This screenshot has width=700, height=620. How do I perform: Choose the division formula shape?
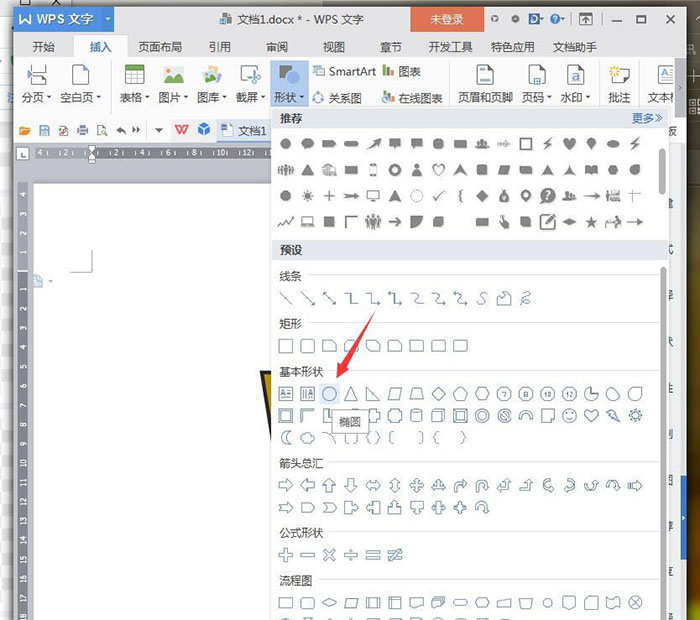coord(351,555)
